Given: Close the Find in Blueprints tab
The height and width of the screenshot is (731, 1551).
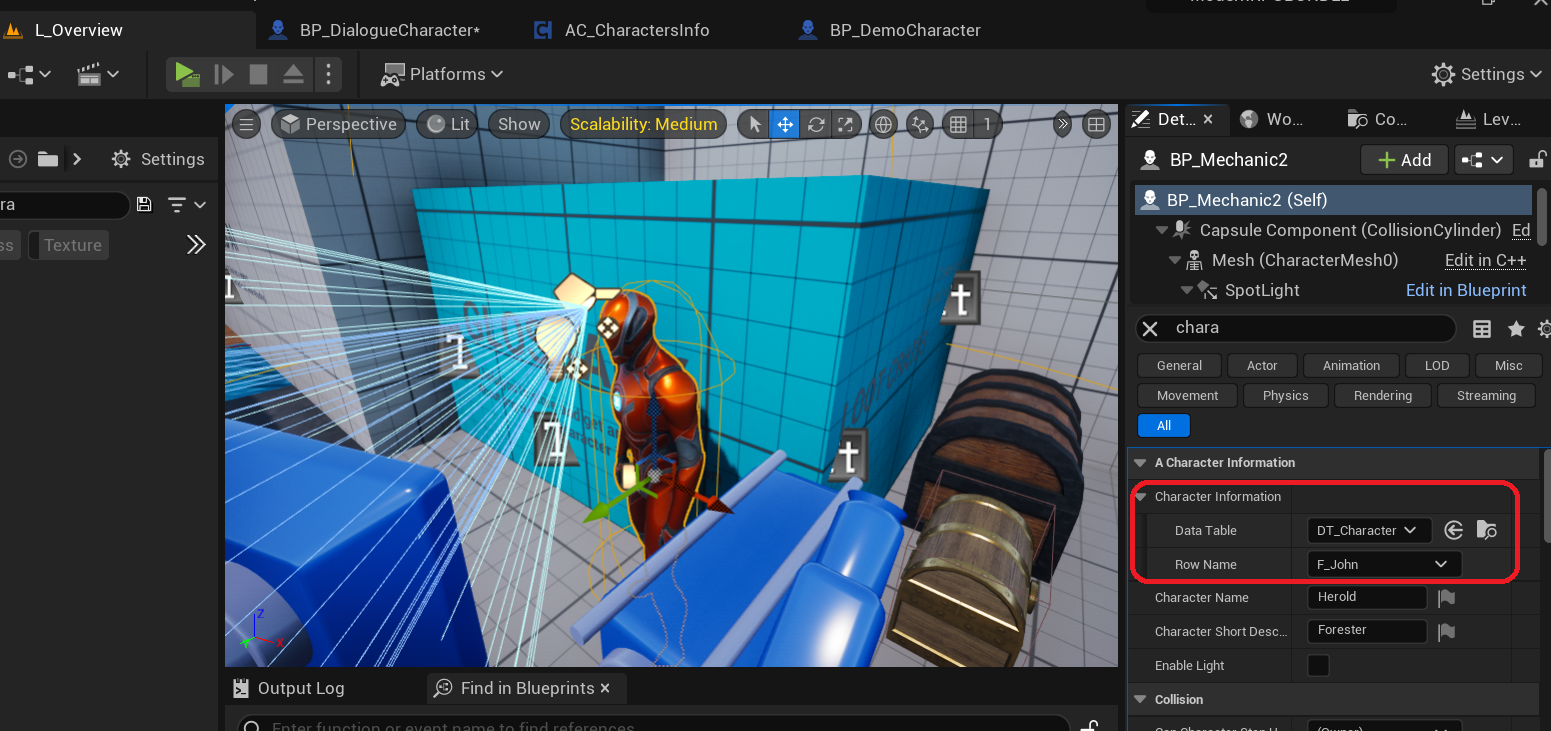Looking at the screenshot, I should pos(606,688).
